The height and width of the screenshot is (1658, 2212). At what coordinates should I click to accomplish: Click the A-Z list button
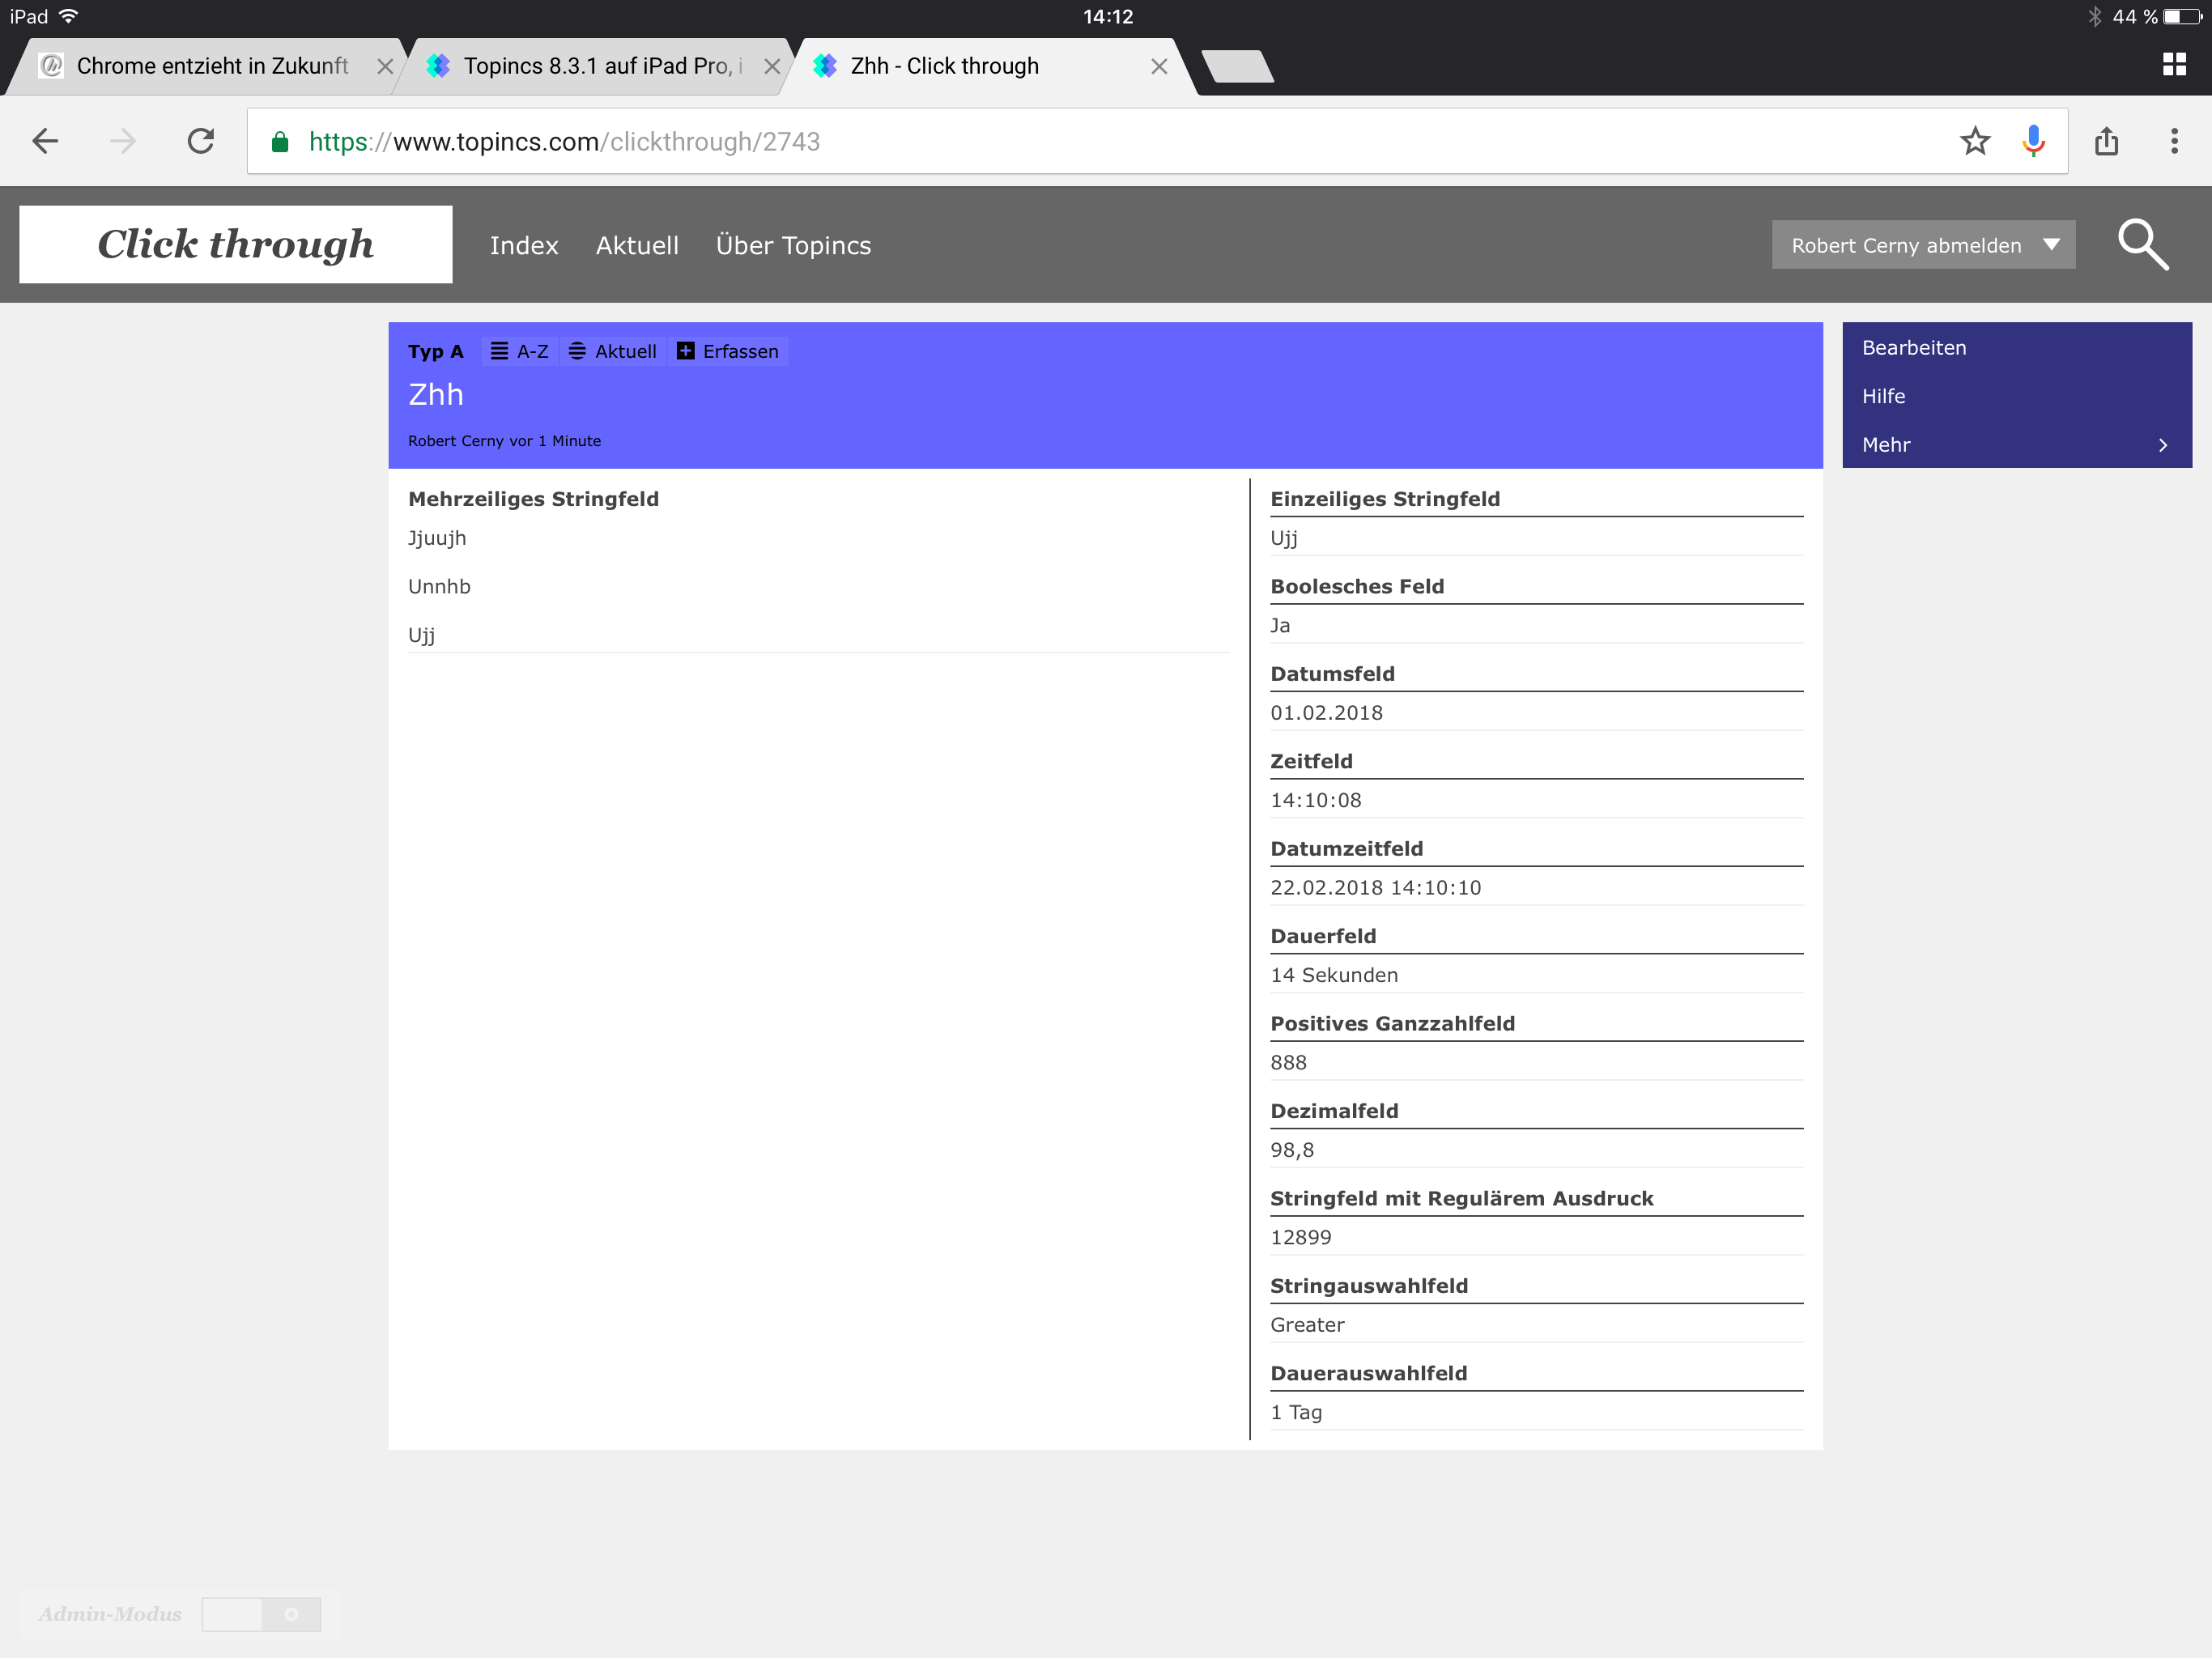pos(520,351)
